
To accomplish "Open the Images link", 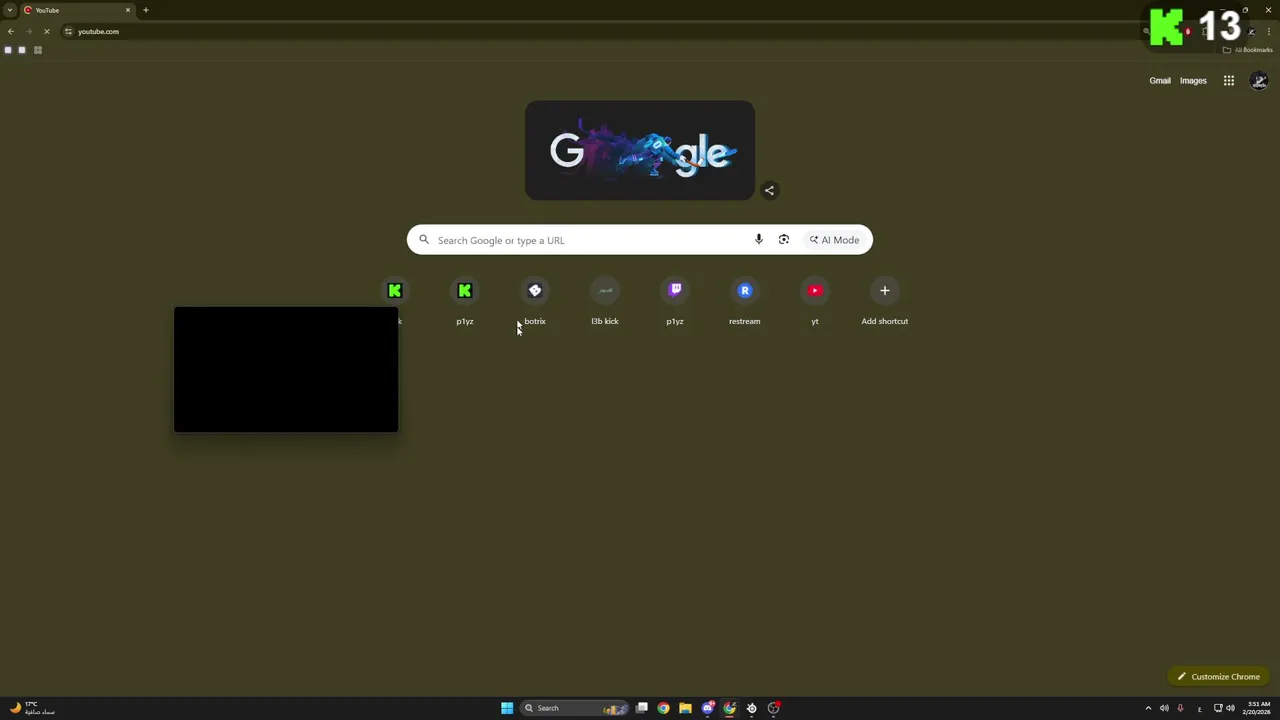I will click(1193, 81).
